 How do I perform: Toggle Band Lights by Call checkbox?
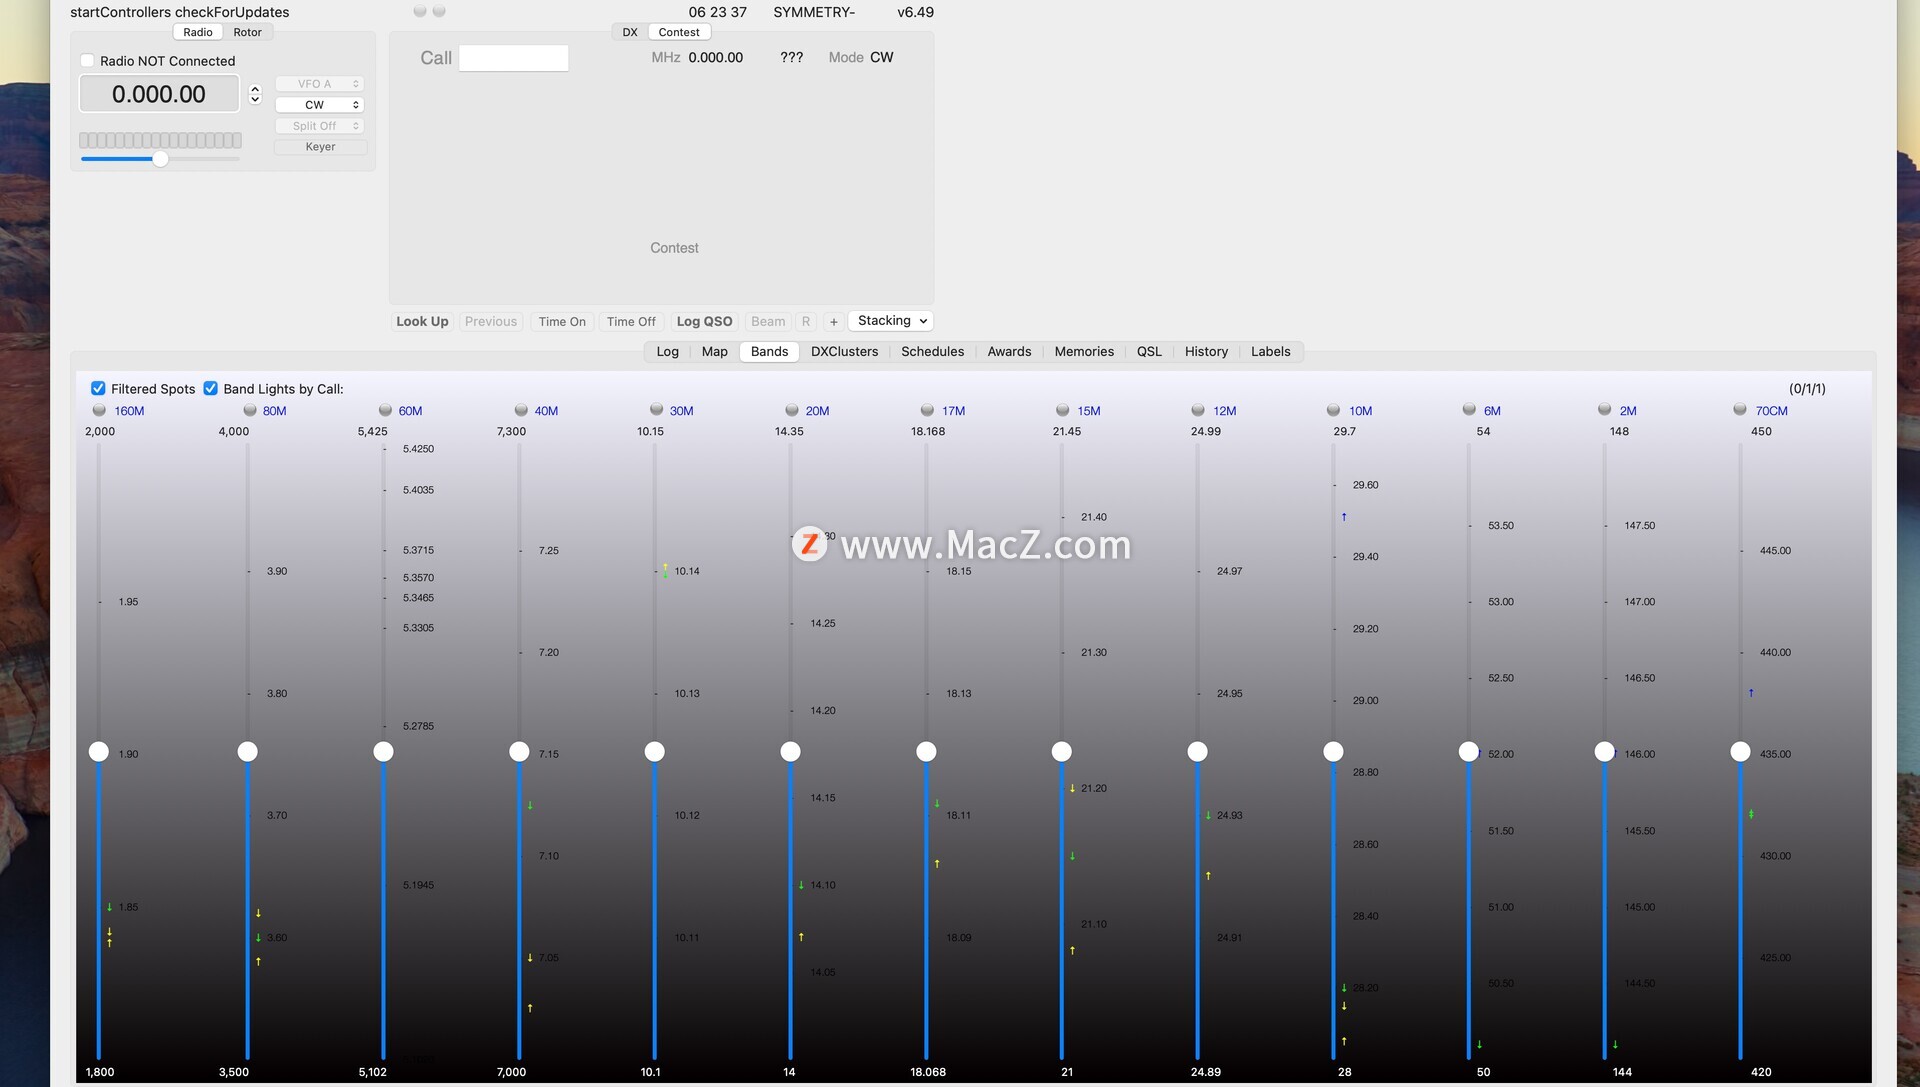pyautogui.click(x=211, y=389)
